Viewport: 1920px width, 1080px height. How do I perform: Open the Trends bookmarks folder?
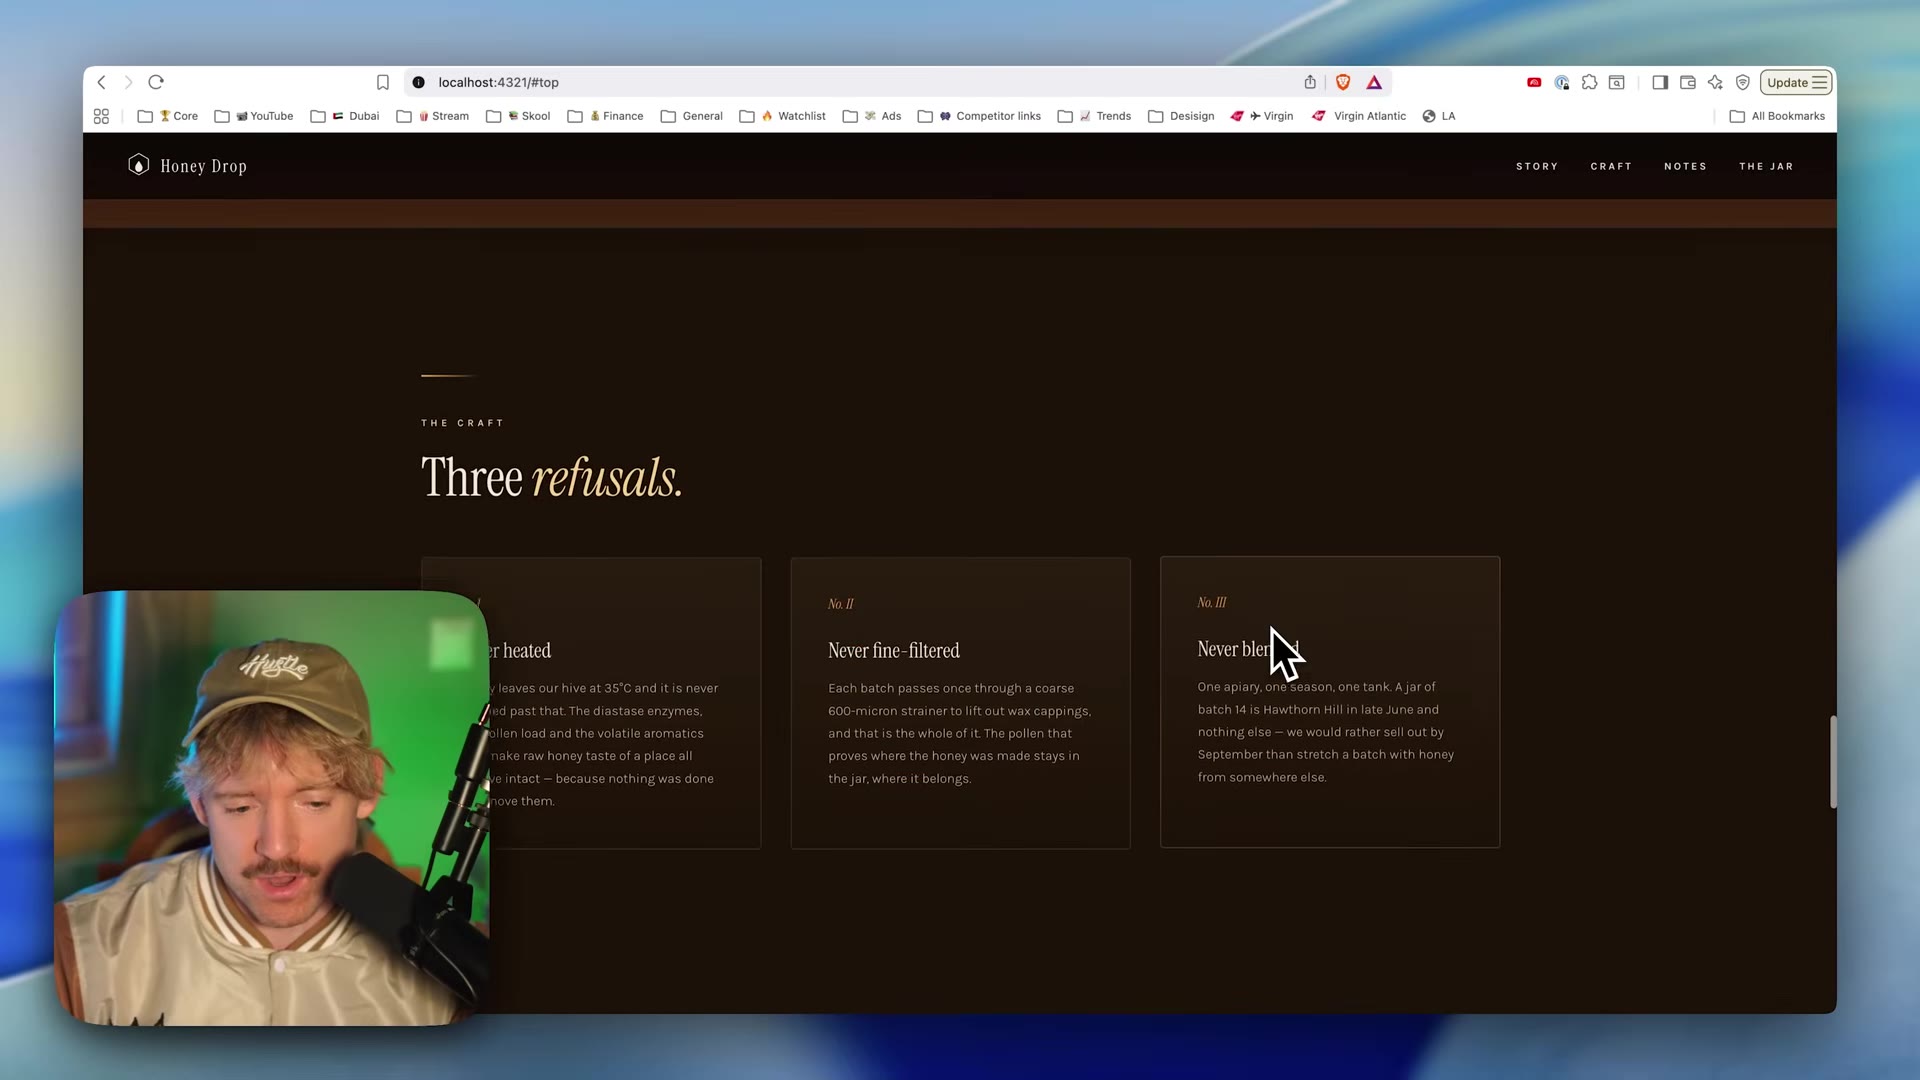click(1094, 116)
